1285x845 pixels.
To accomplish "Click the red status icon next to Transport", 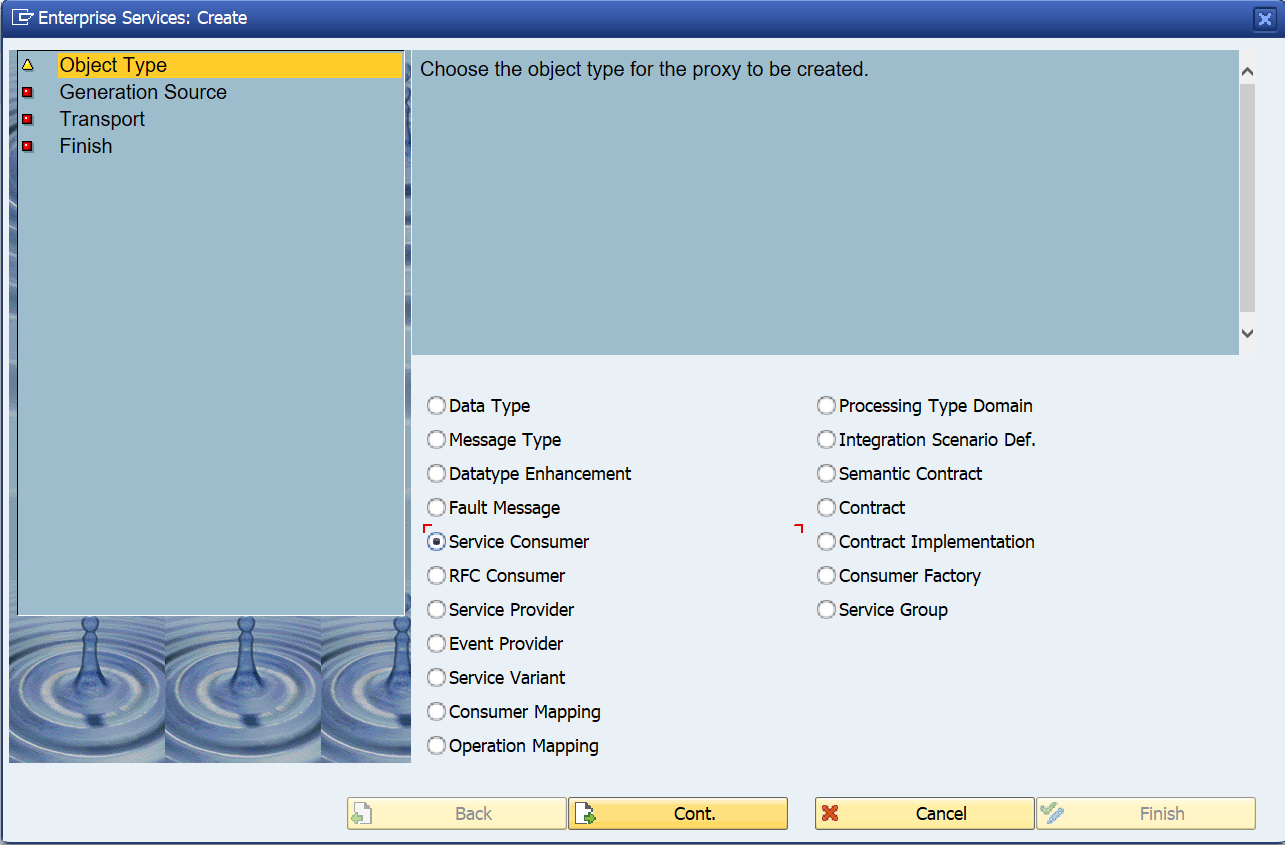I will pos(28,119).
